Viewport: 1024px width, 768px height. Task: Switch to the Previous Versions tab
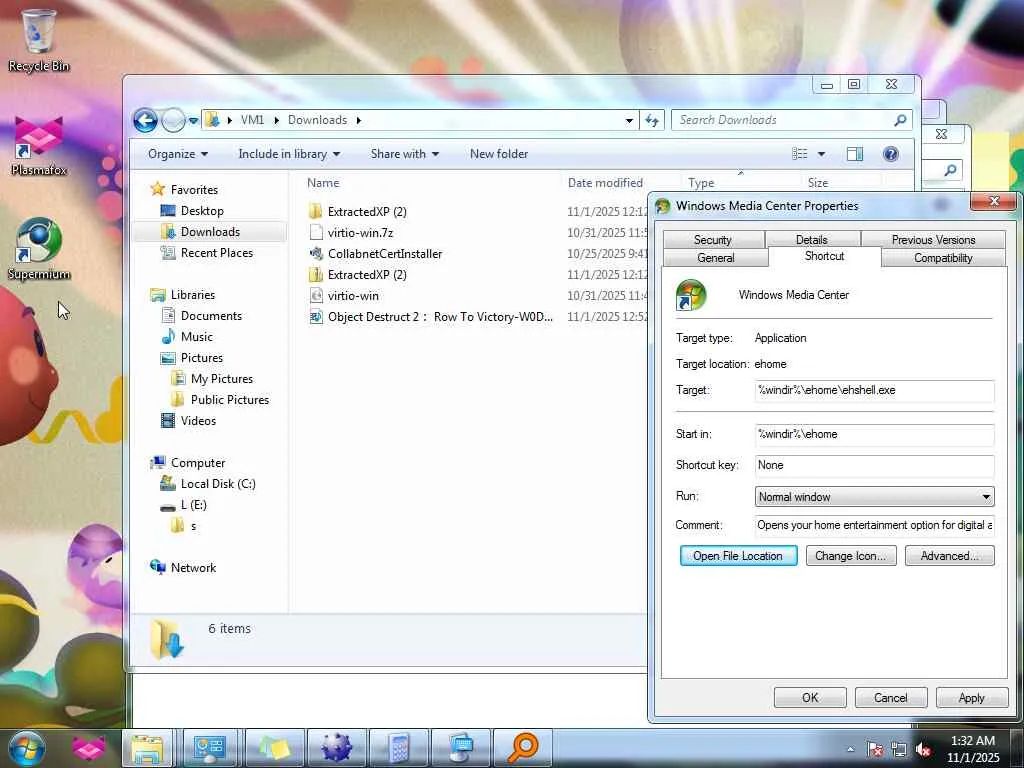pyautogui.click(x=933, y=240)
